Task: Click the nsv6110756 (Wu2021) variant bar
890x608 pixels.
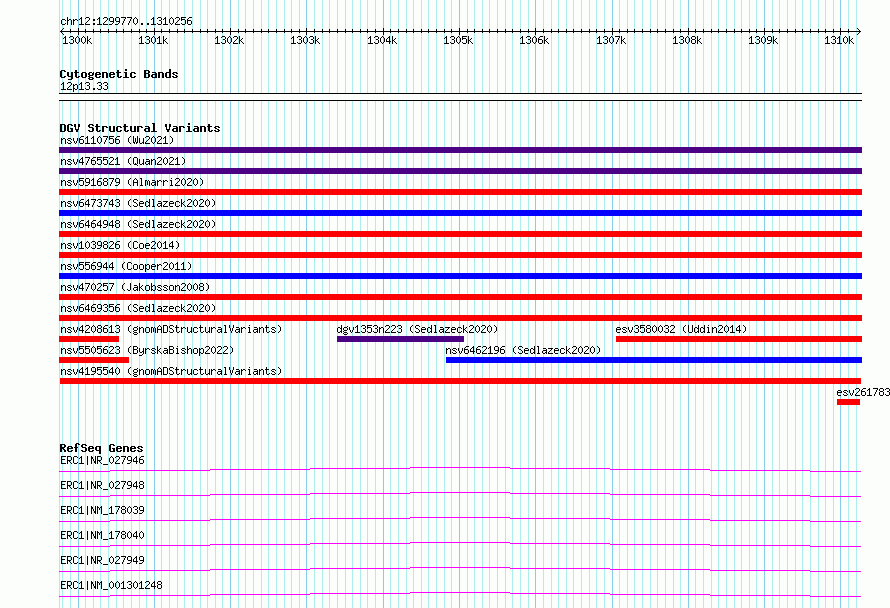Action: [460, 150]
